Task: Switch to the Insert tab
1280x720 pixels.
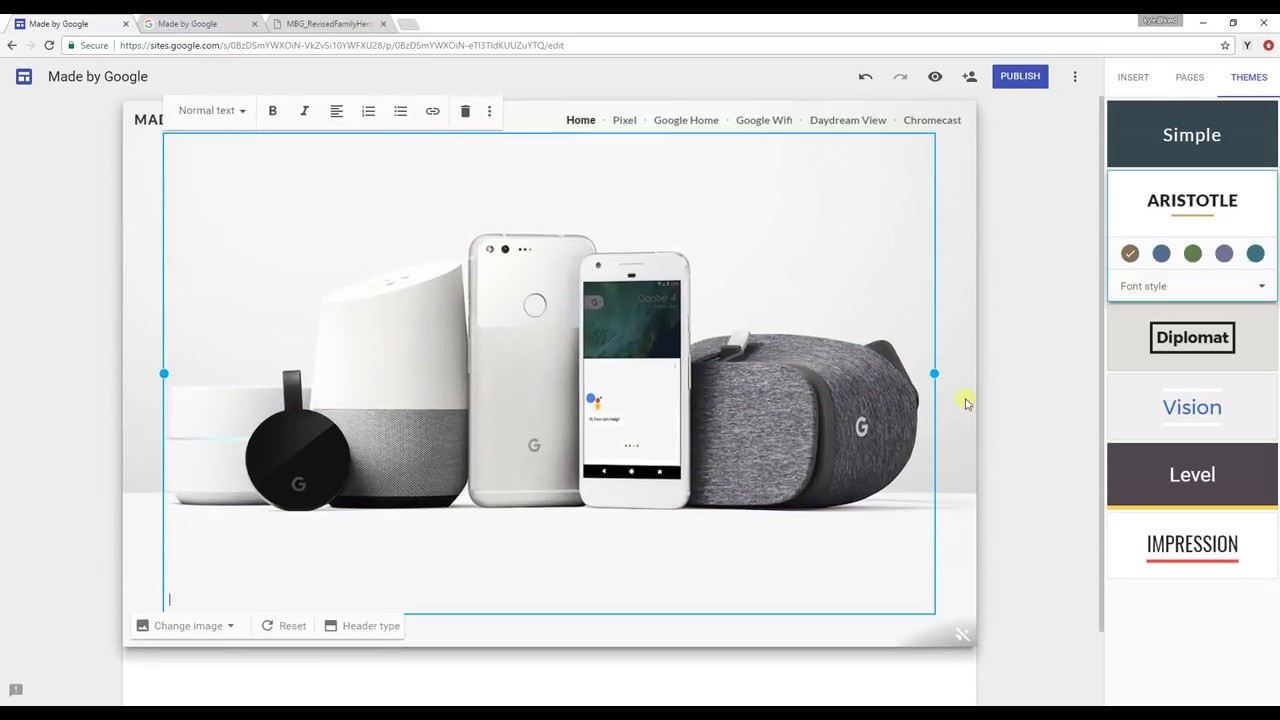Action: tap(1133, 77)
